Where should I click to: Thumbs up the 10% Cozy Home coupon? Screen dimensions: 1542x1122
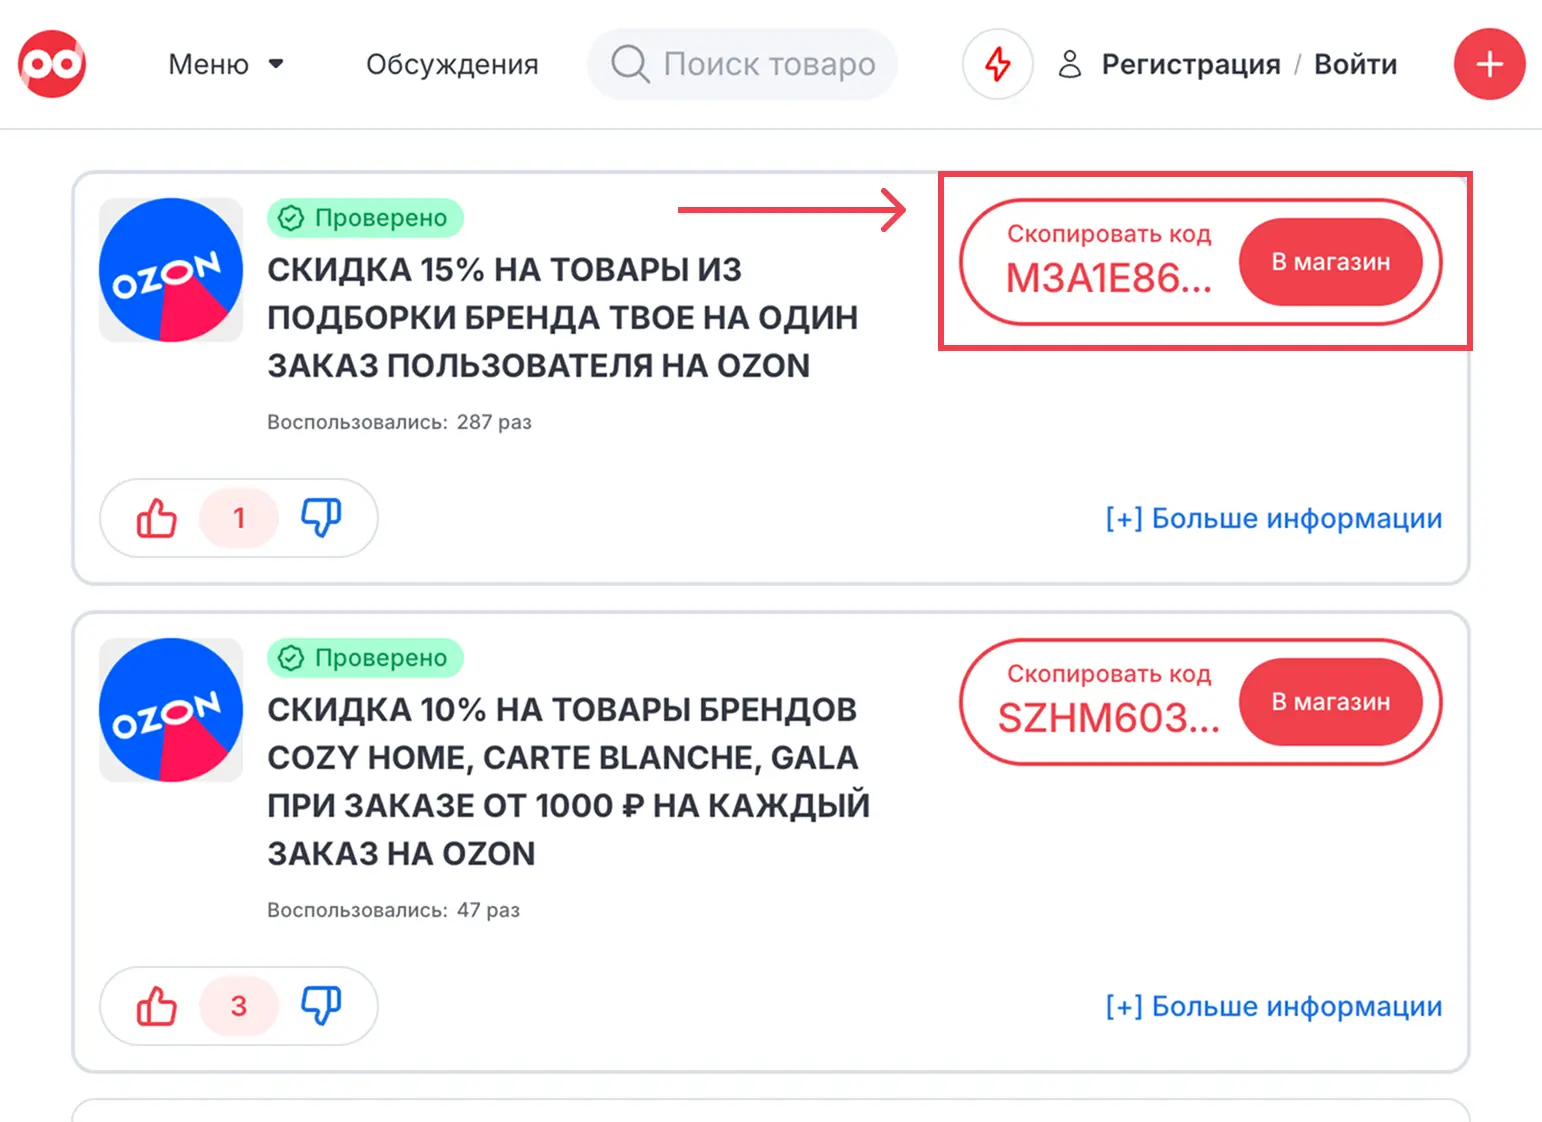156,1006
